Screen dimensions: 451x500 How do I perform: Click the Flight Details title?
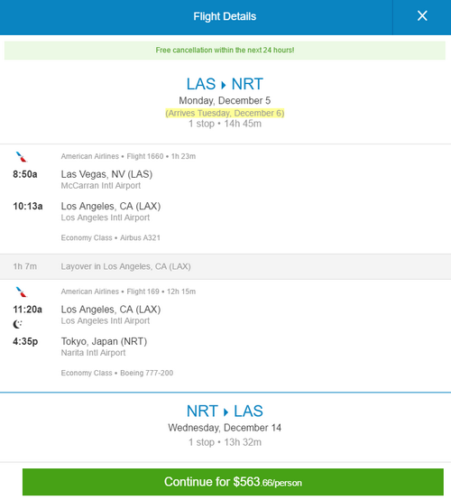click(225, 16)
